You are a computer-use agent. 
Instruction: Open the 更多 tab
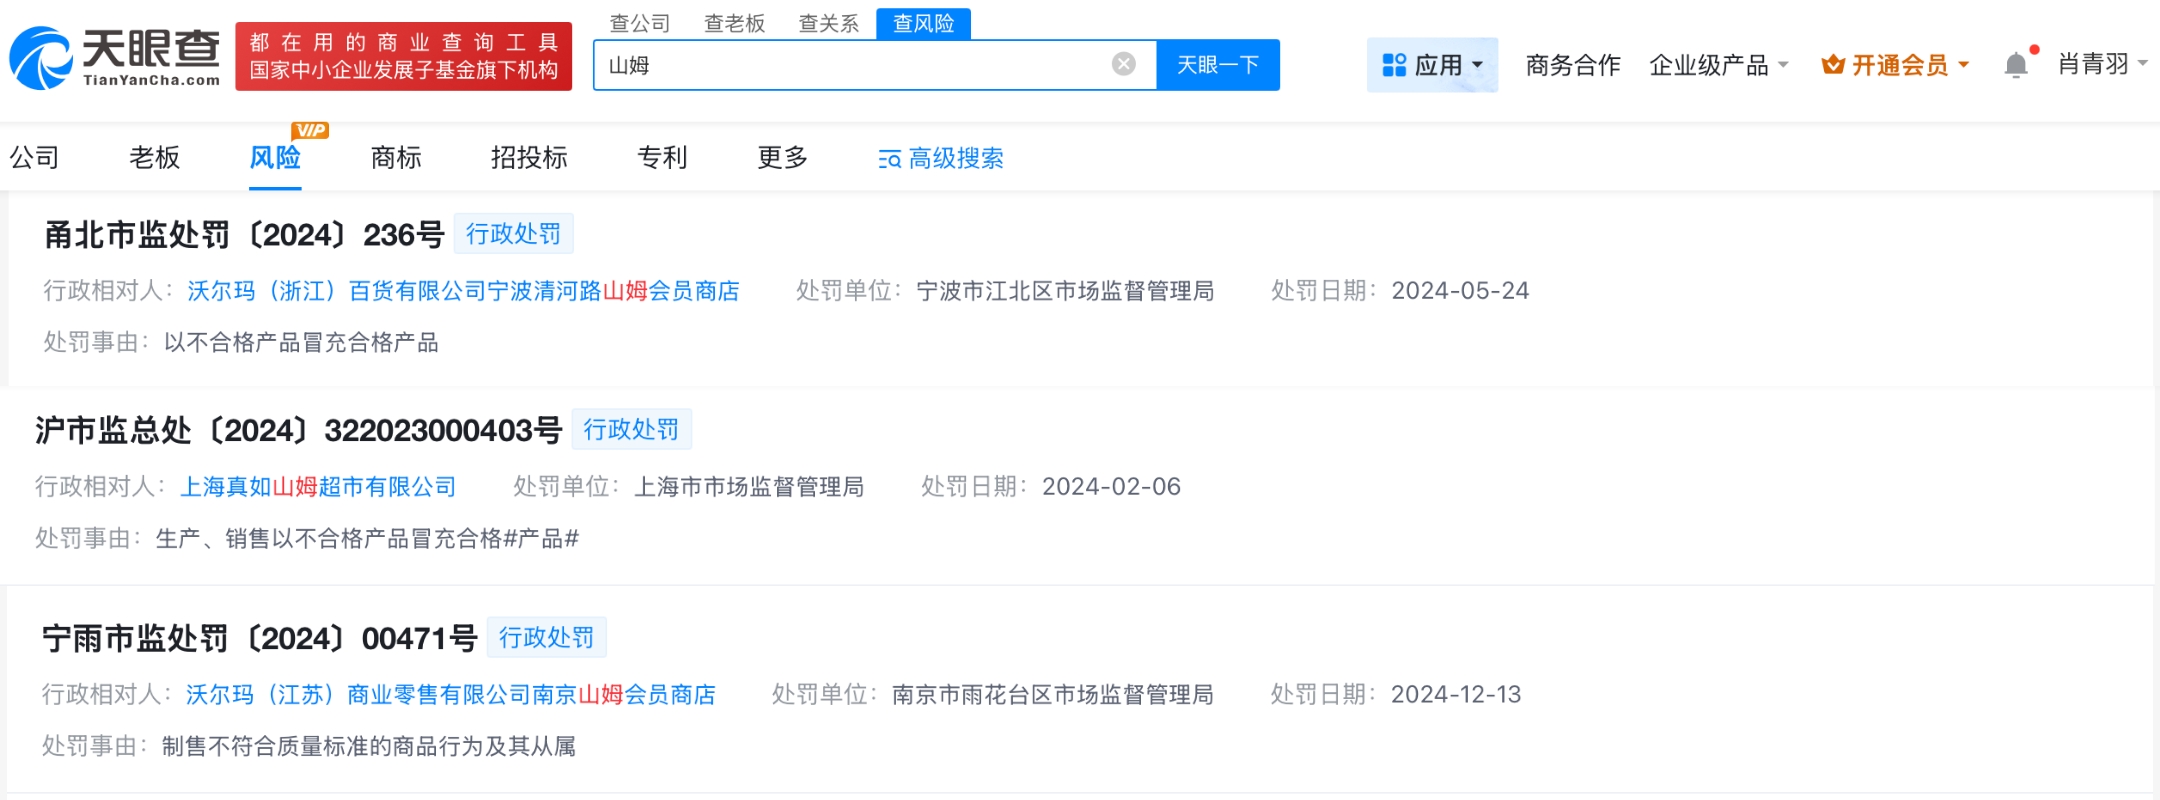coord(783,157)
